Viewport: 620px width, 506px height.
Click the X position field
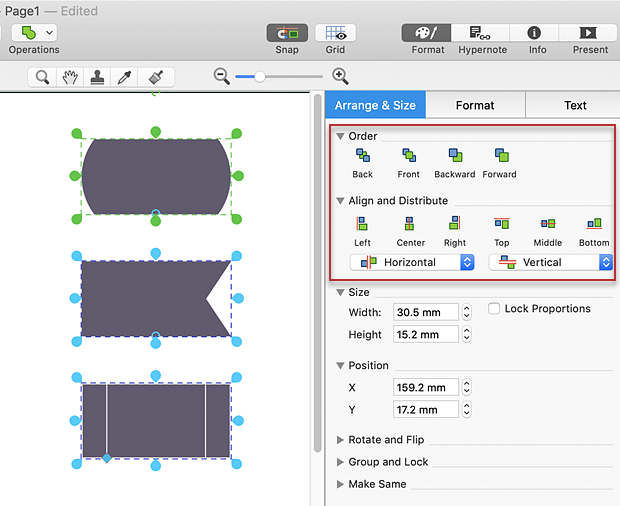(426, 387)
